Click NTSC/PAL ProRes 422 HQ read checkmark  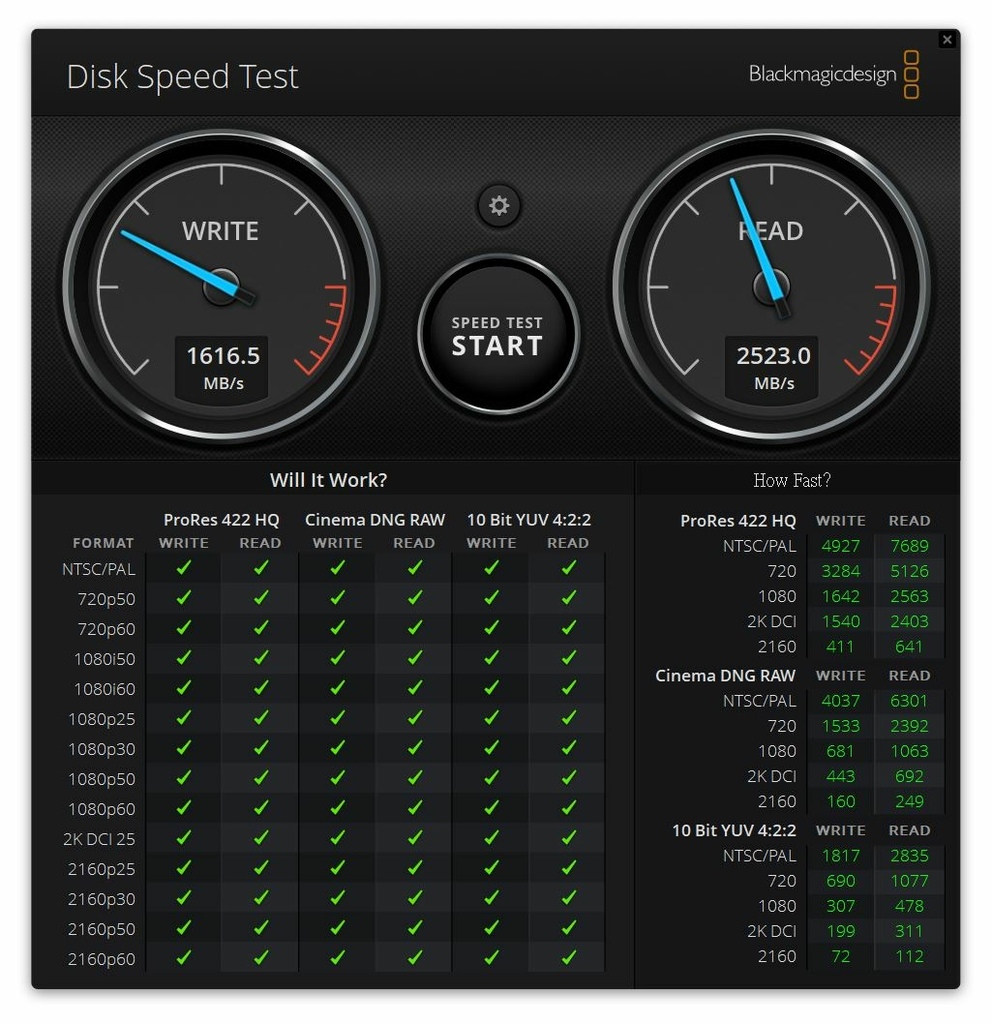click(x=261, y=568)
